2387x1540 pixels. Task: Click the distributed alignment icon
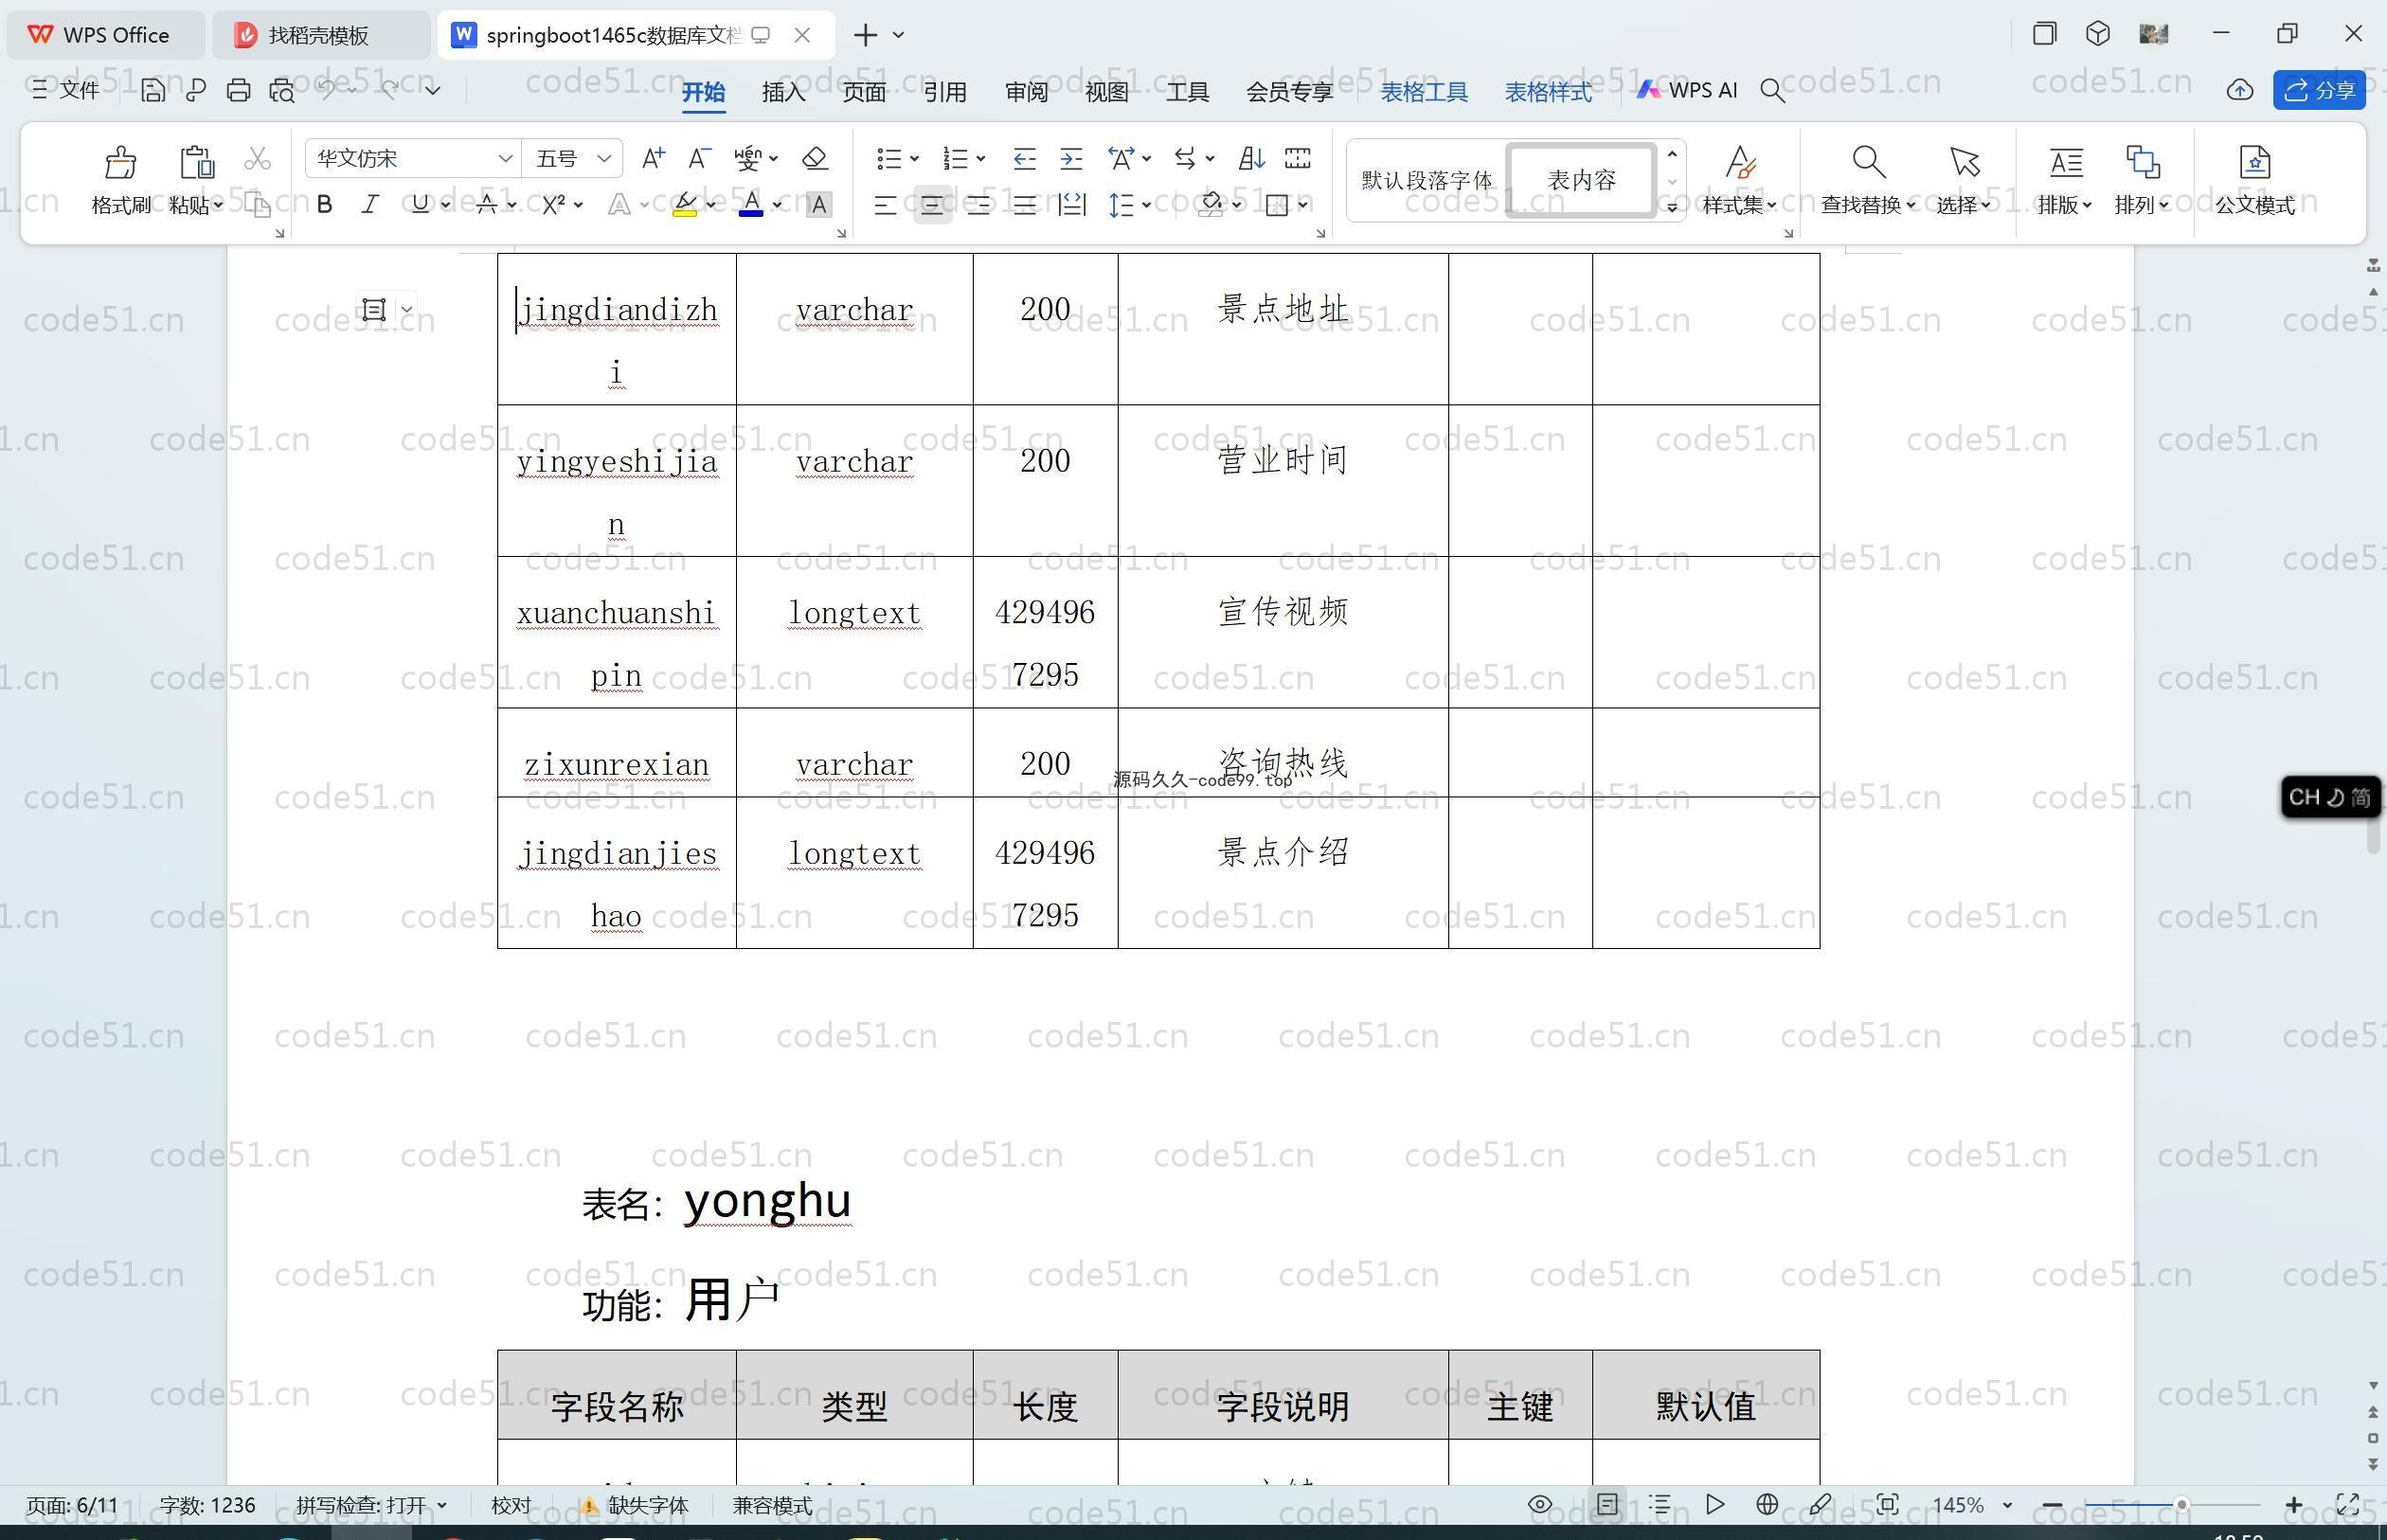tap(1072, 205)
